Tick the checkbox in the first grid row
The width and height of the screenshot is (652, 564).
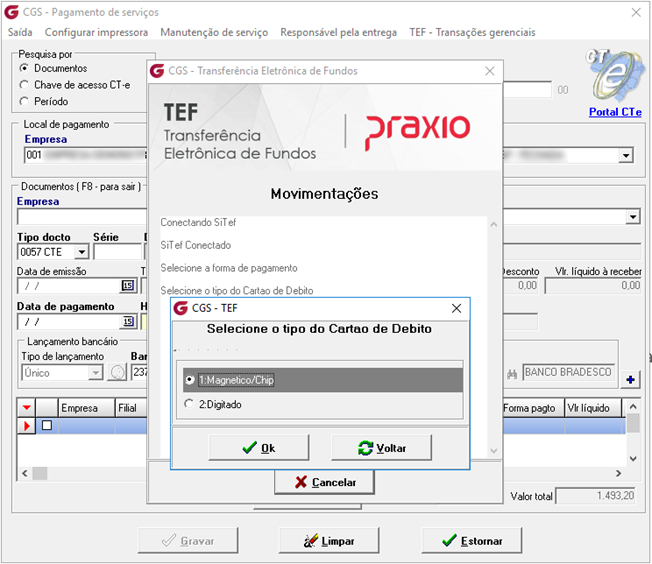[47, 425]
